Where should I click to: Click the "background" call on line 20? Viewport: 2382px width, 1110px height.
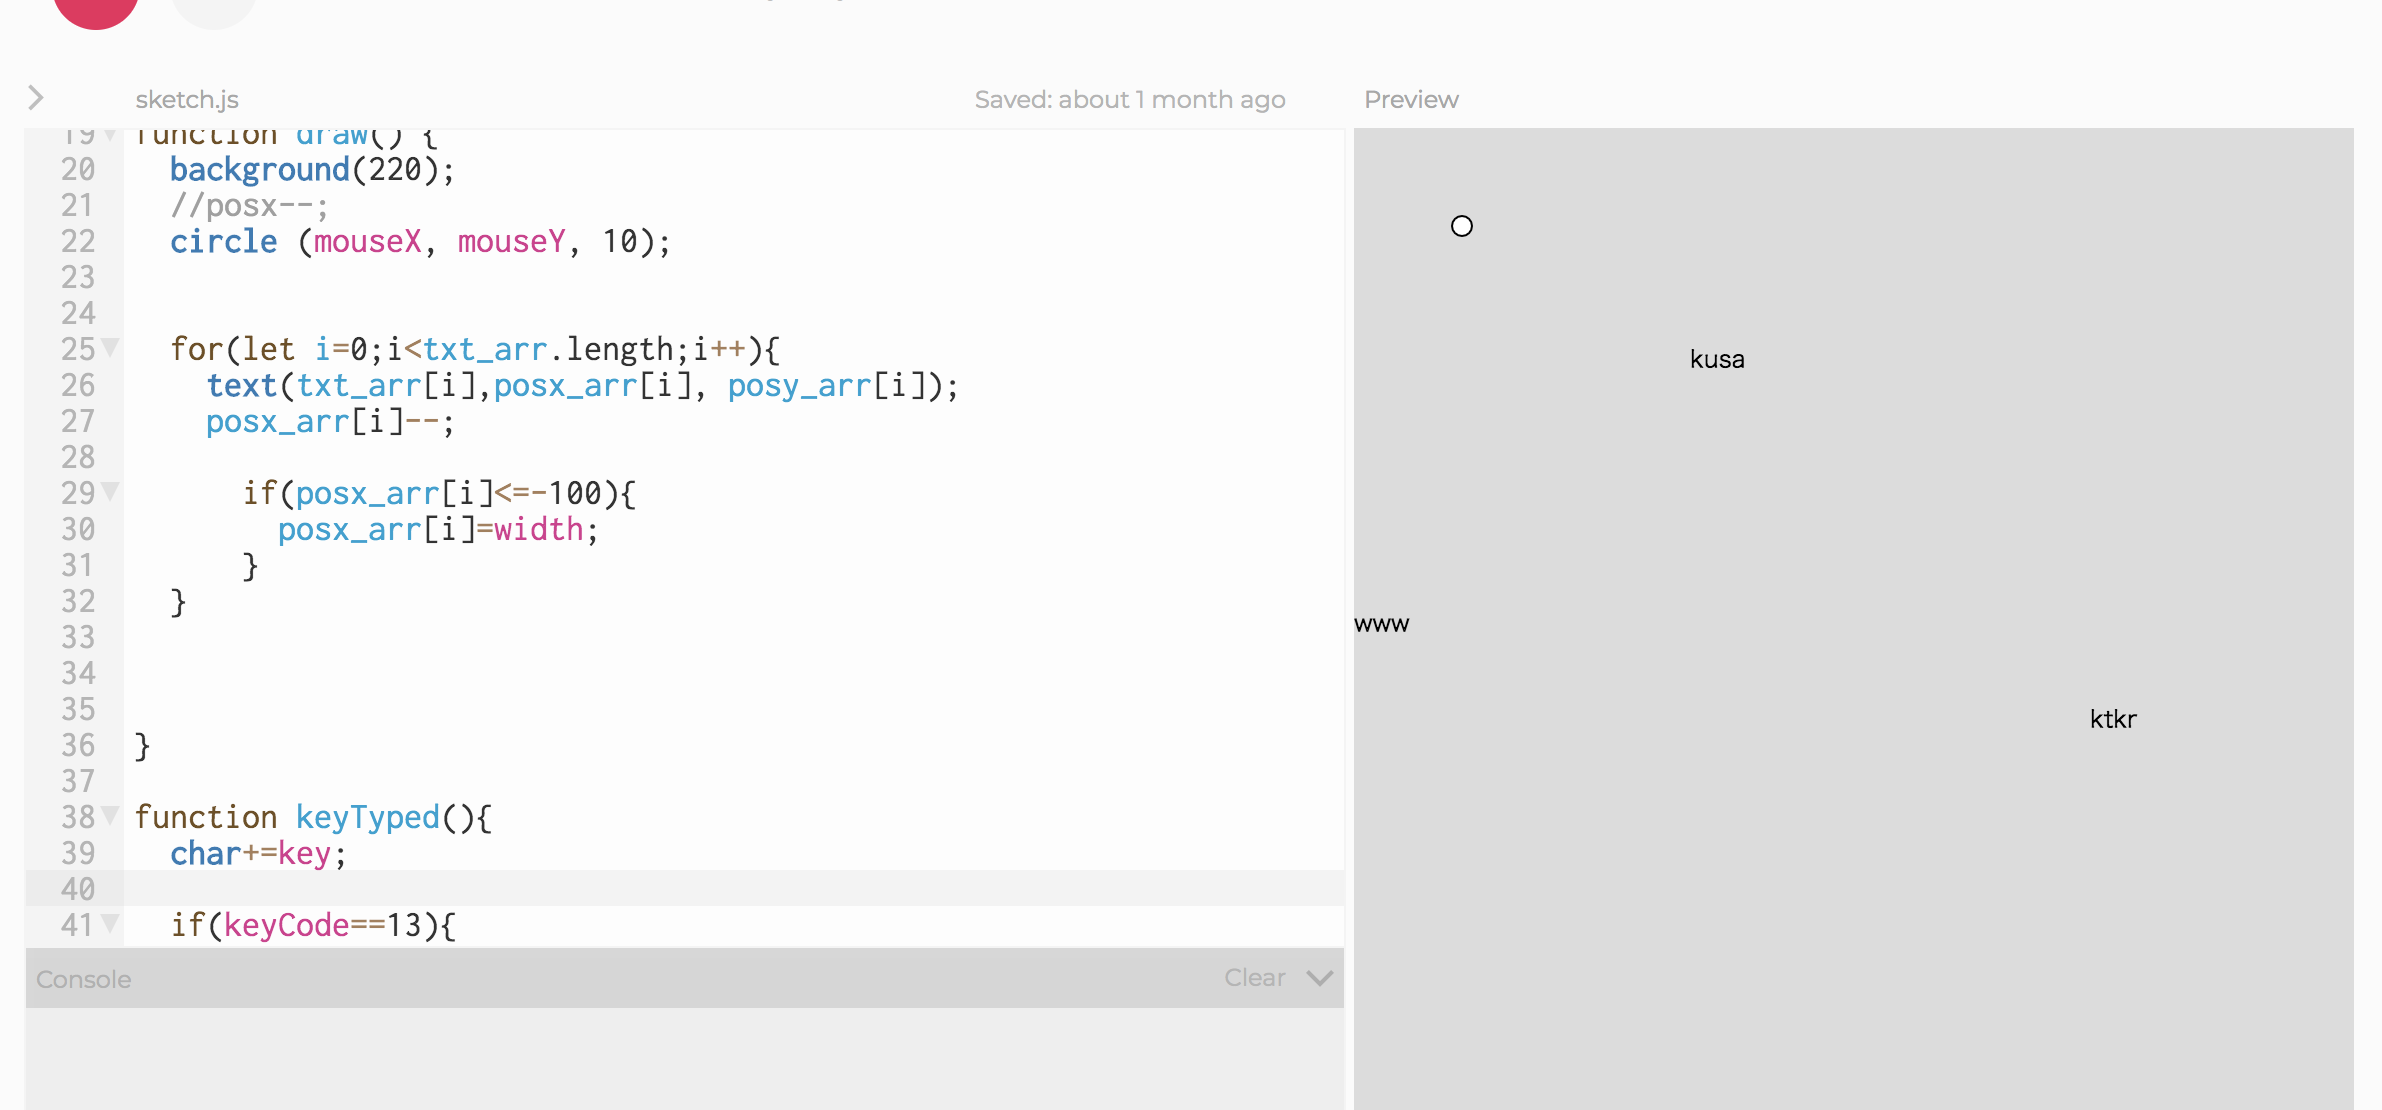tap(260, 169)
